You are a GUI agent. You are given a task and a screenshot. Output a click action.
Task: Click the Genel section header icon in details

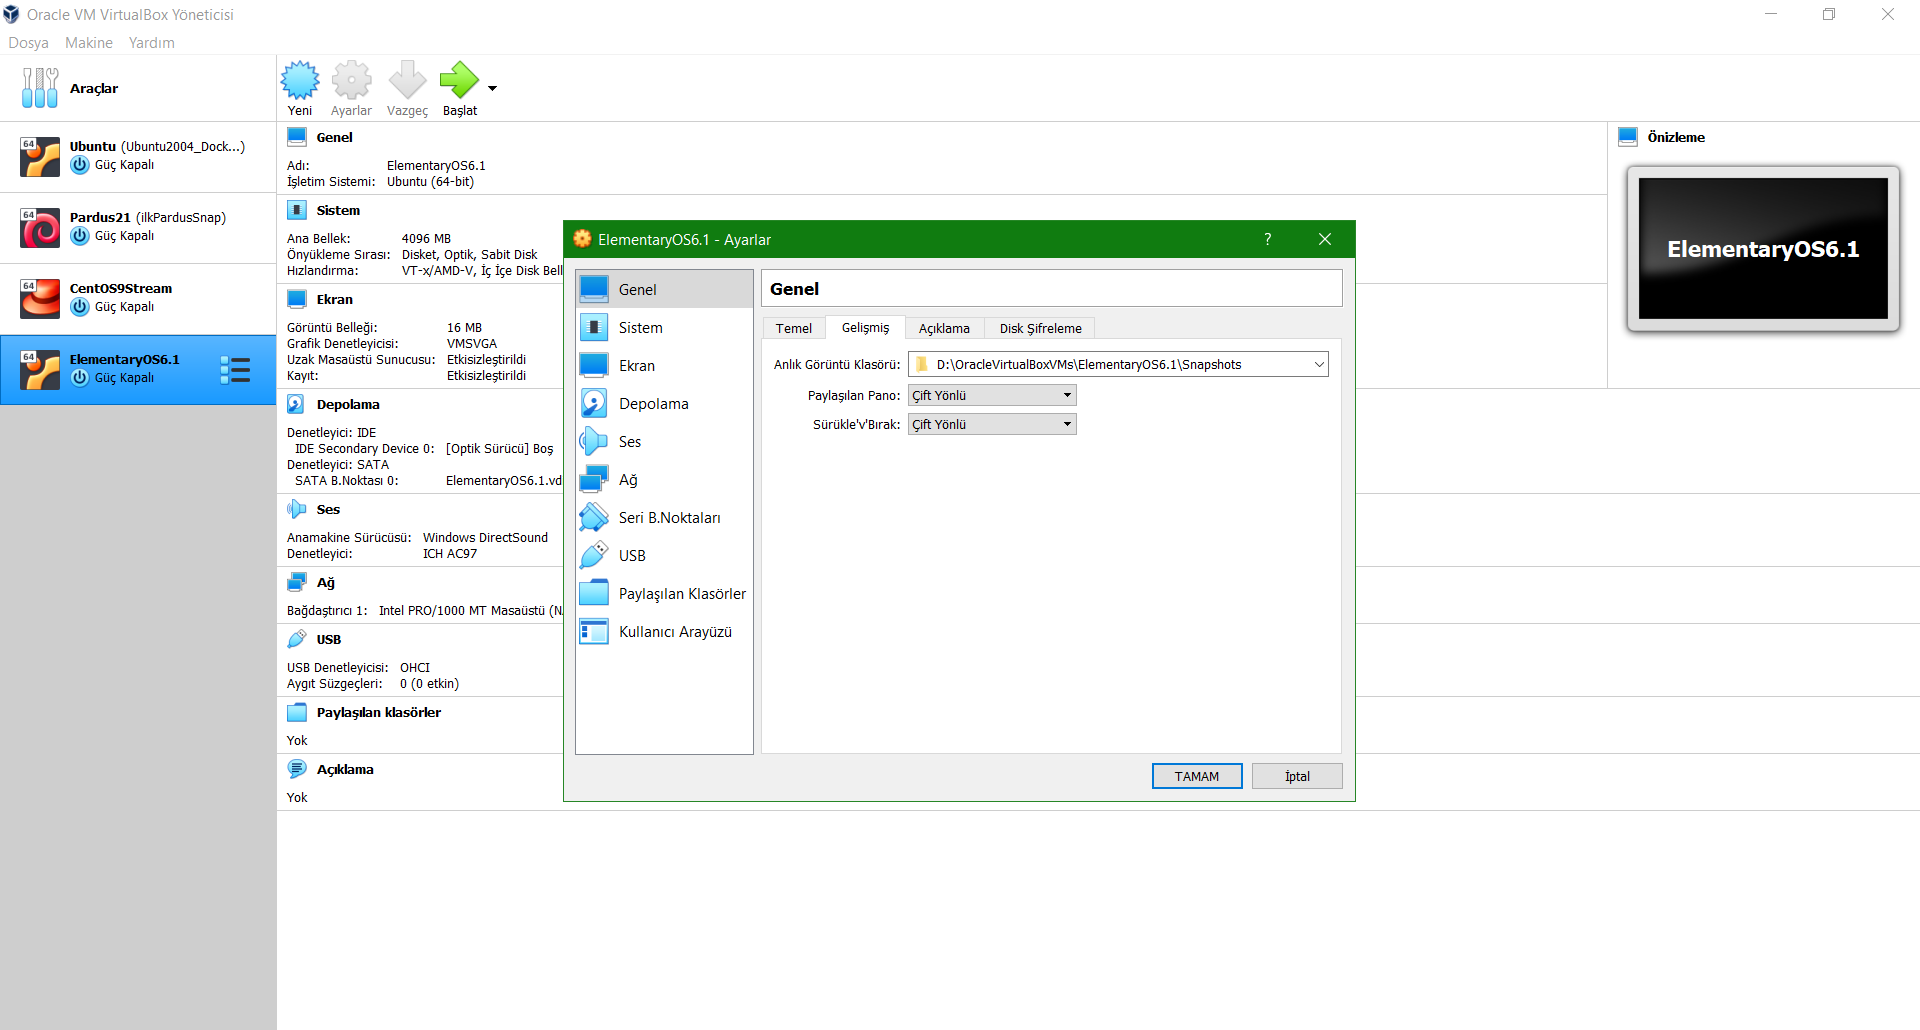297,137
